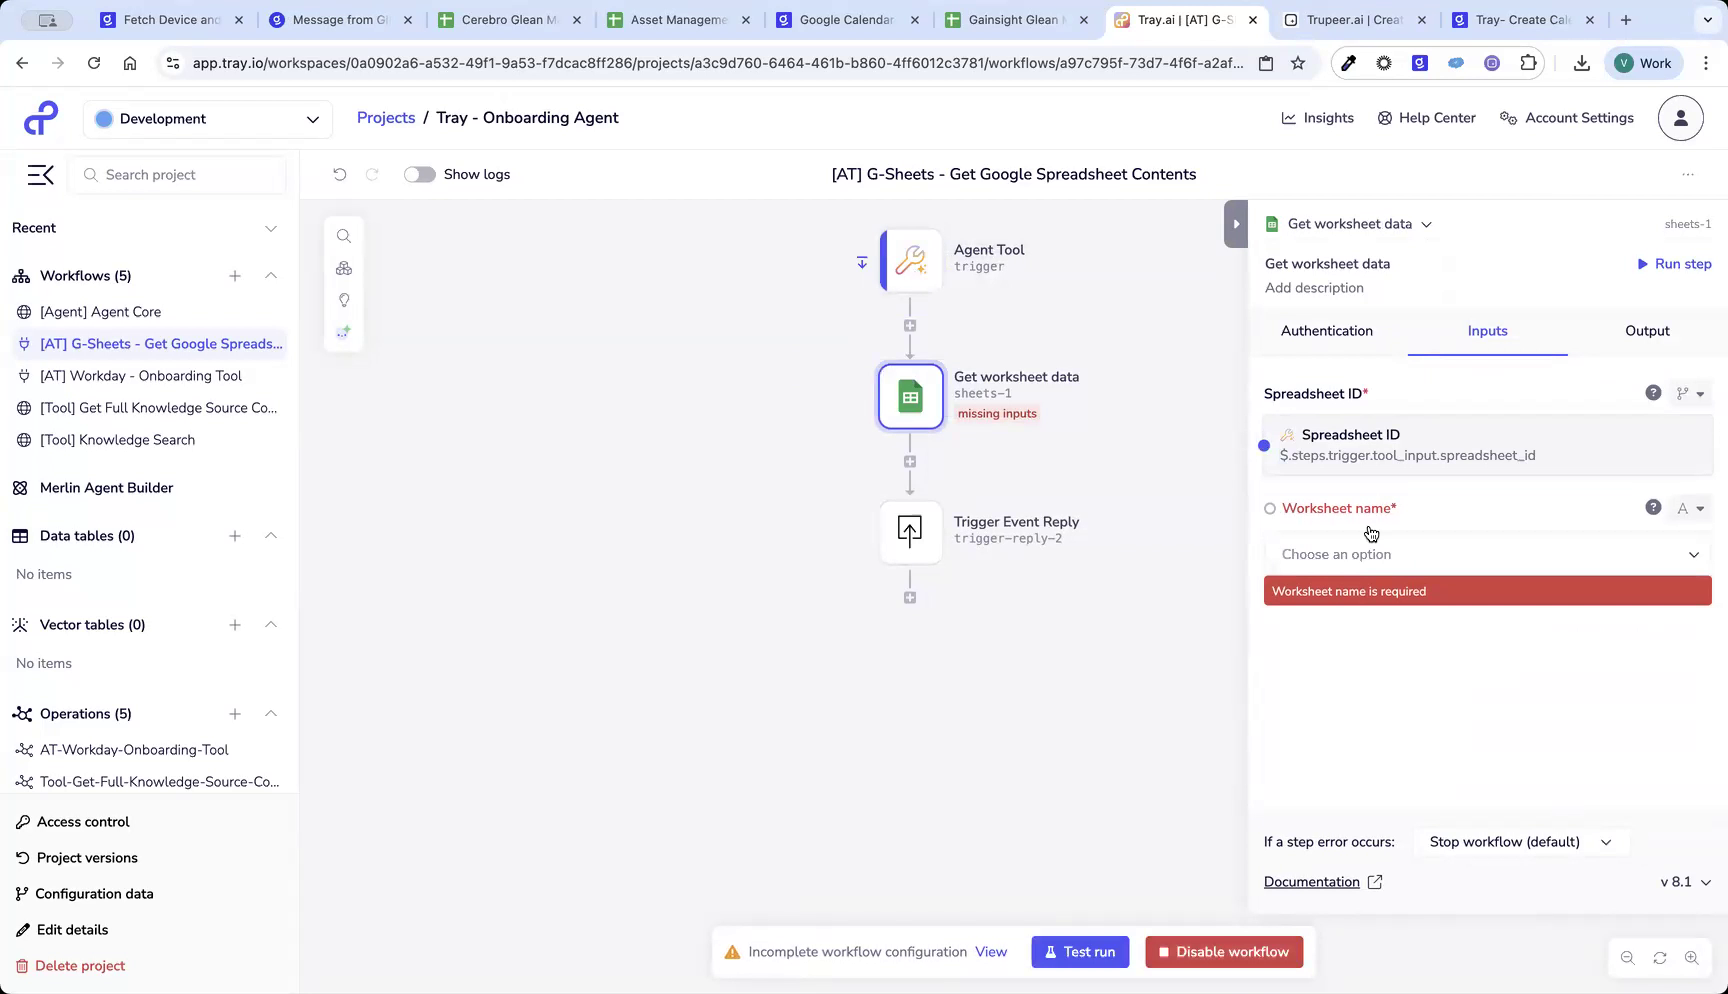Screen dimensions: 1728x994
Task: Open the Stop workflow default error dropdown
Action: (x=1519, y=842)
